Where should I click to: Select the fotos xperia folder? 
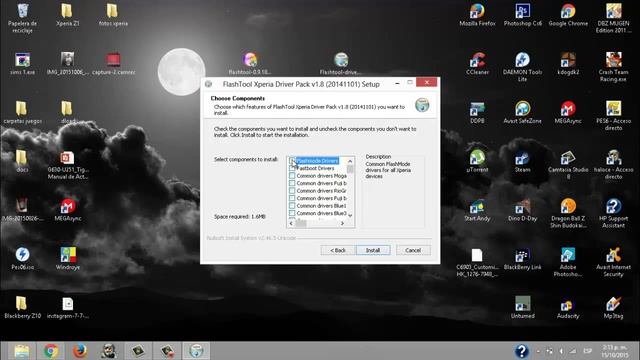click(113, 15)
